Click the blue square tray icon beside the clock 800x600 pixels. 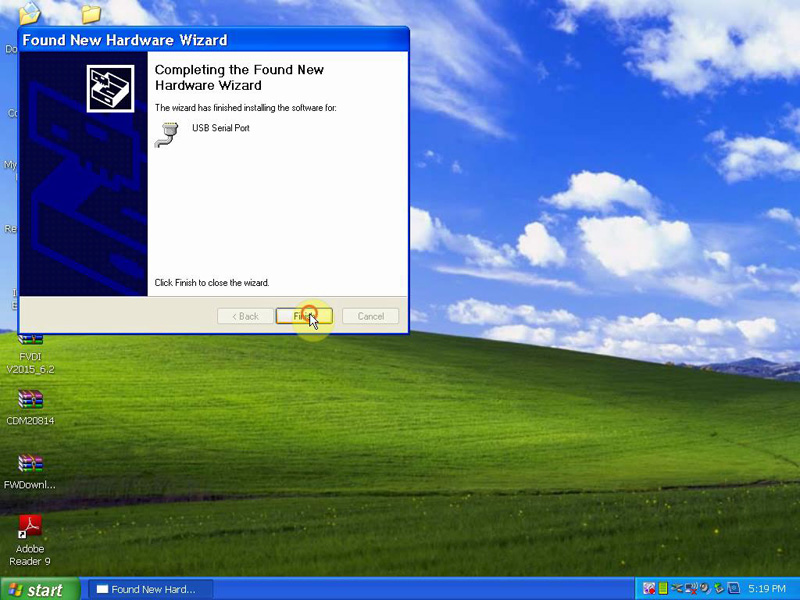[x=733, y=589]
